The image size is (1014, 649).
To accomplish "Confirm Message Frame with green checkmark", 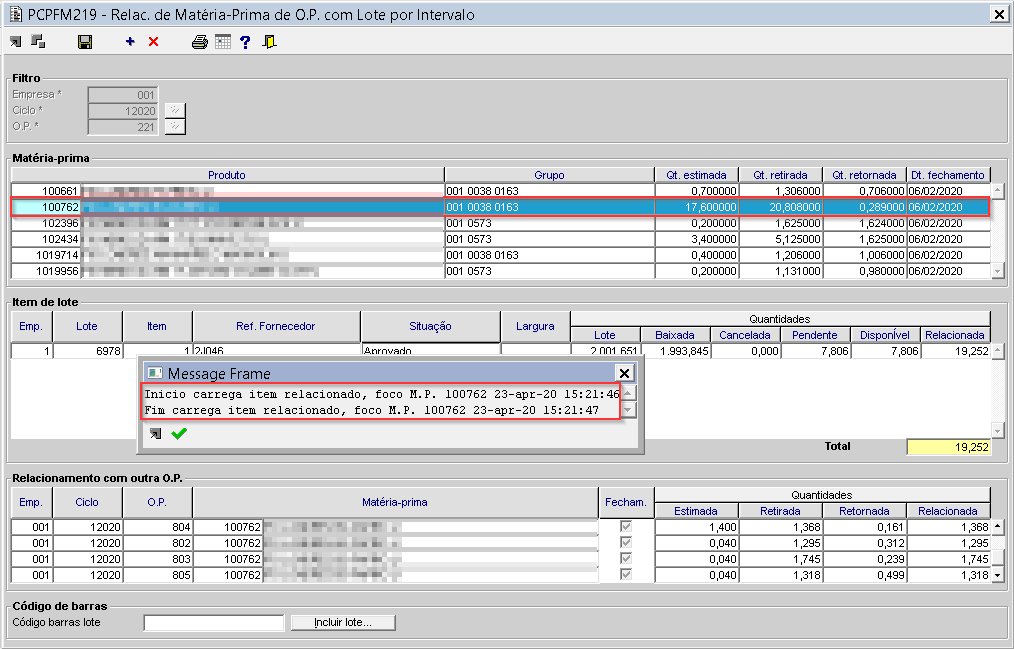I will [x=179, y=434].
